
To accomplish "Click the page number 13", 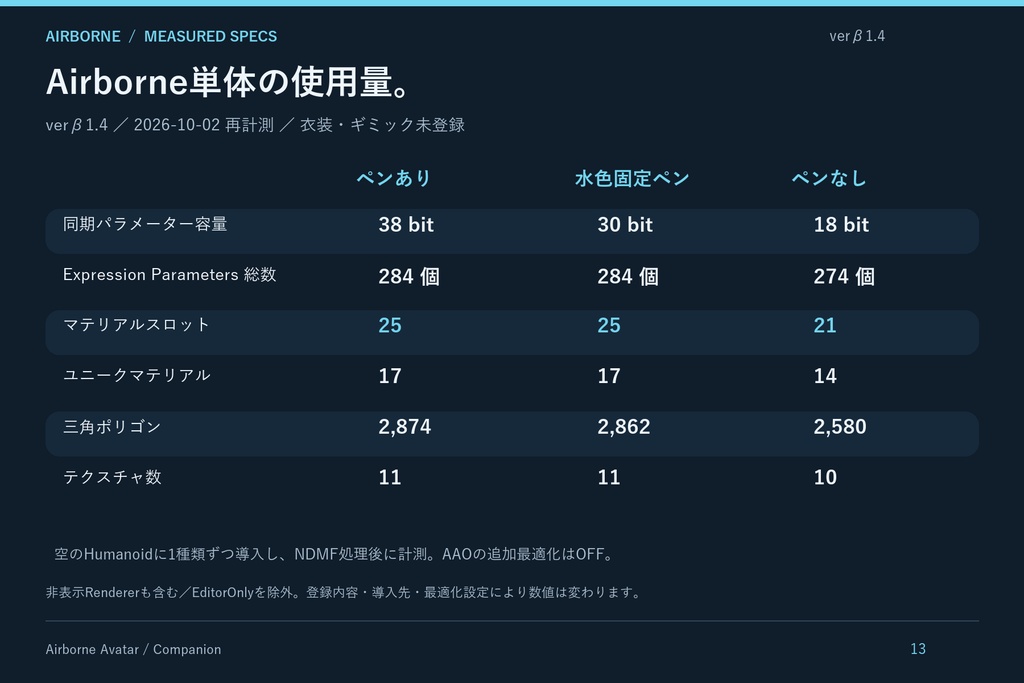I will pyautogui.click(x=918, y=649).
